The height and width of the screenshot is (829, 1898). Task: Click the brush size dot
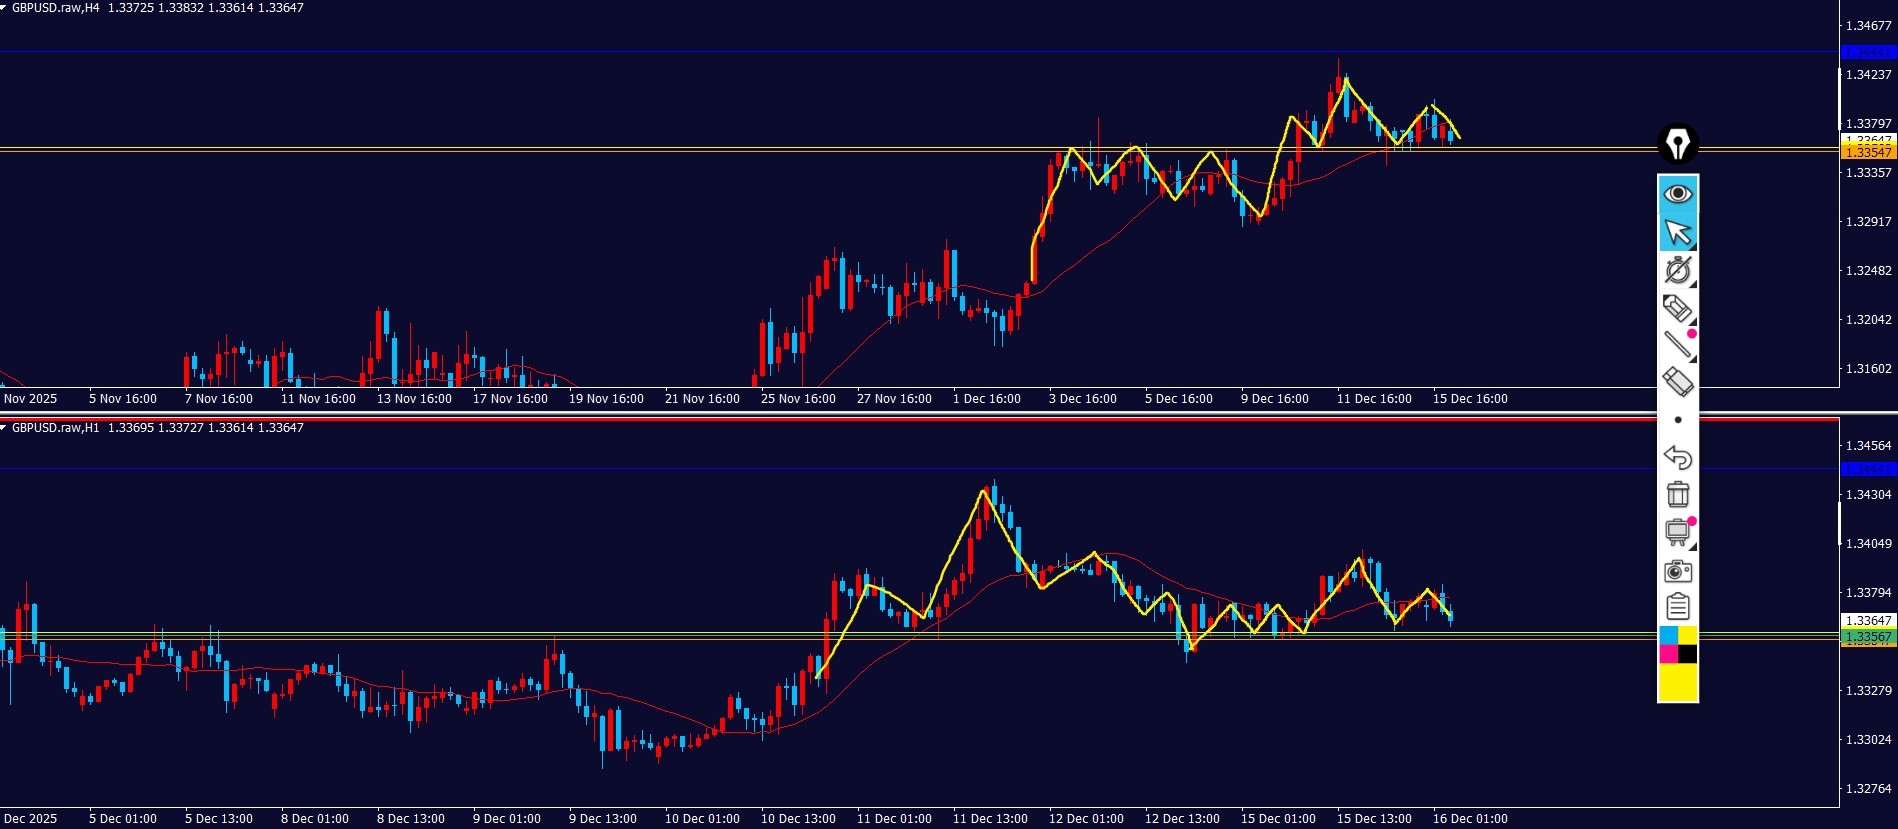coord(1677,420)
